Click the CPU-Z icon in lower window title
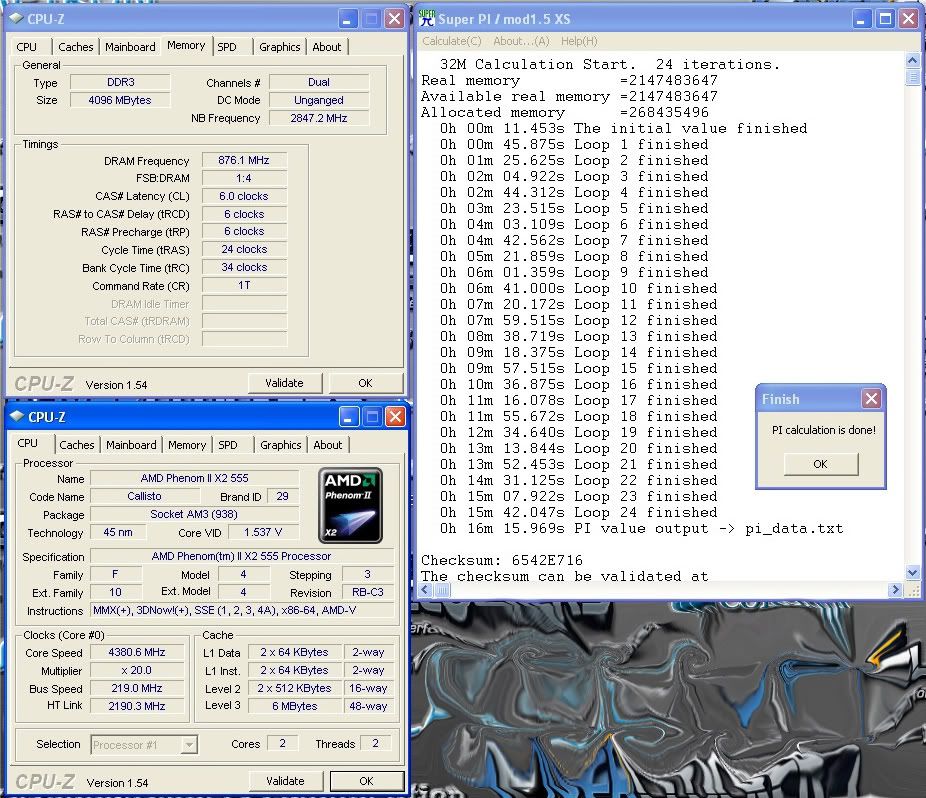 (x=19, y=417)
